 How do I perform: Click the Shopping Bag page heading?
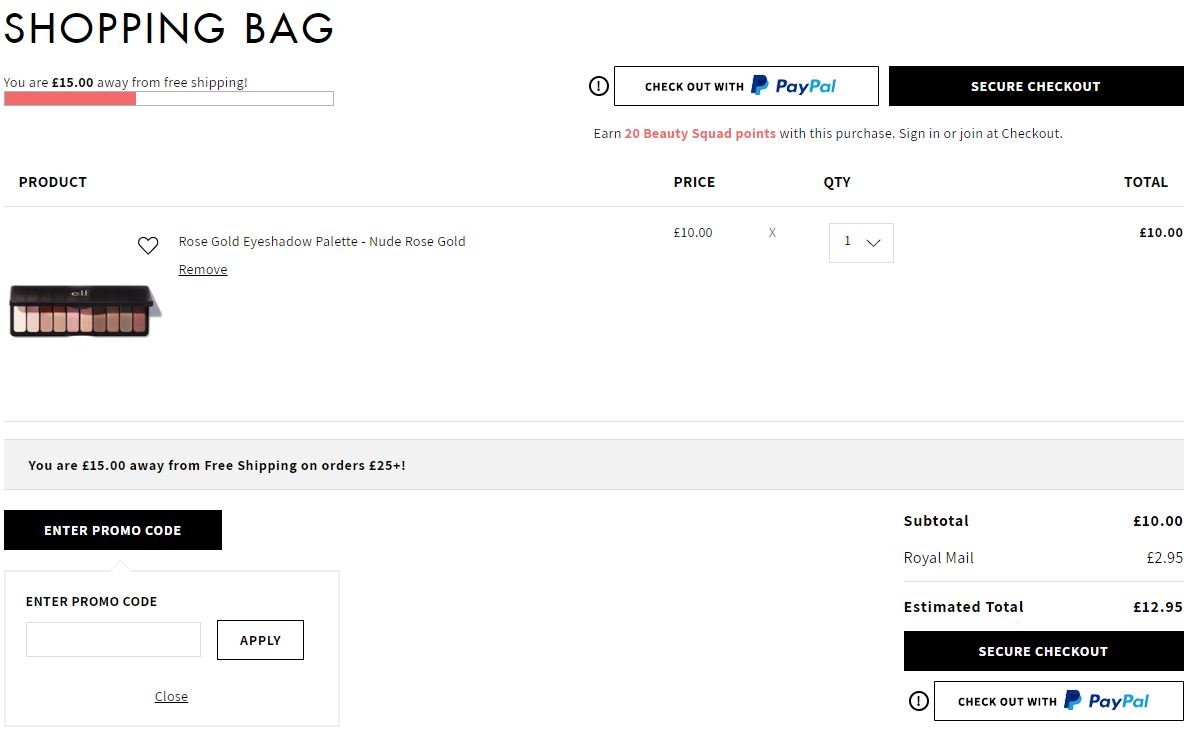(169, 28)
